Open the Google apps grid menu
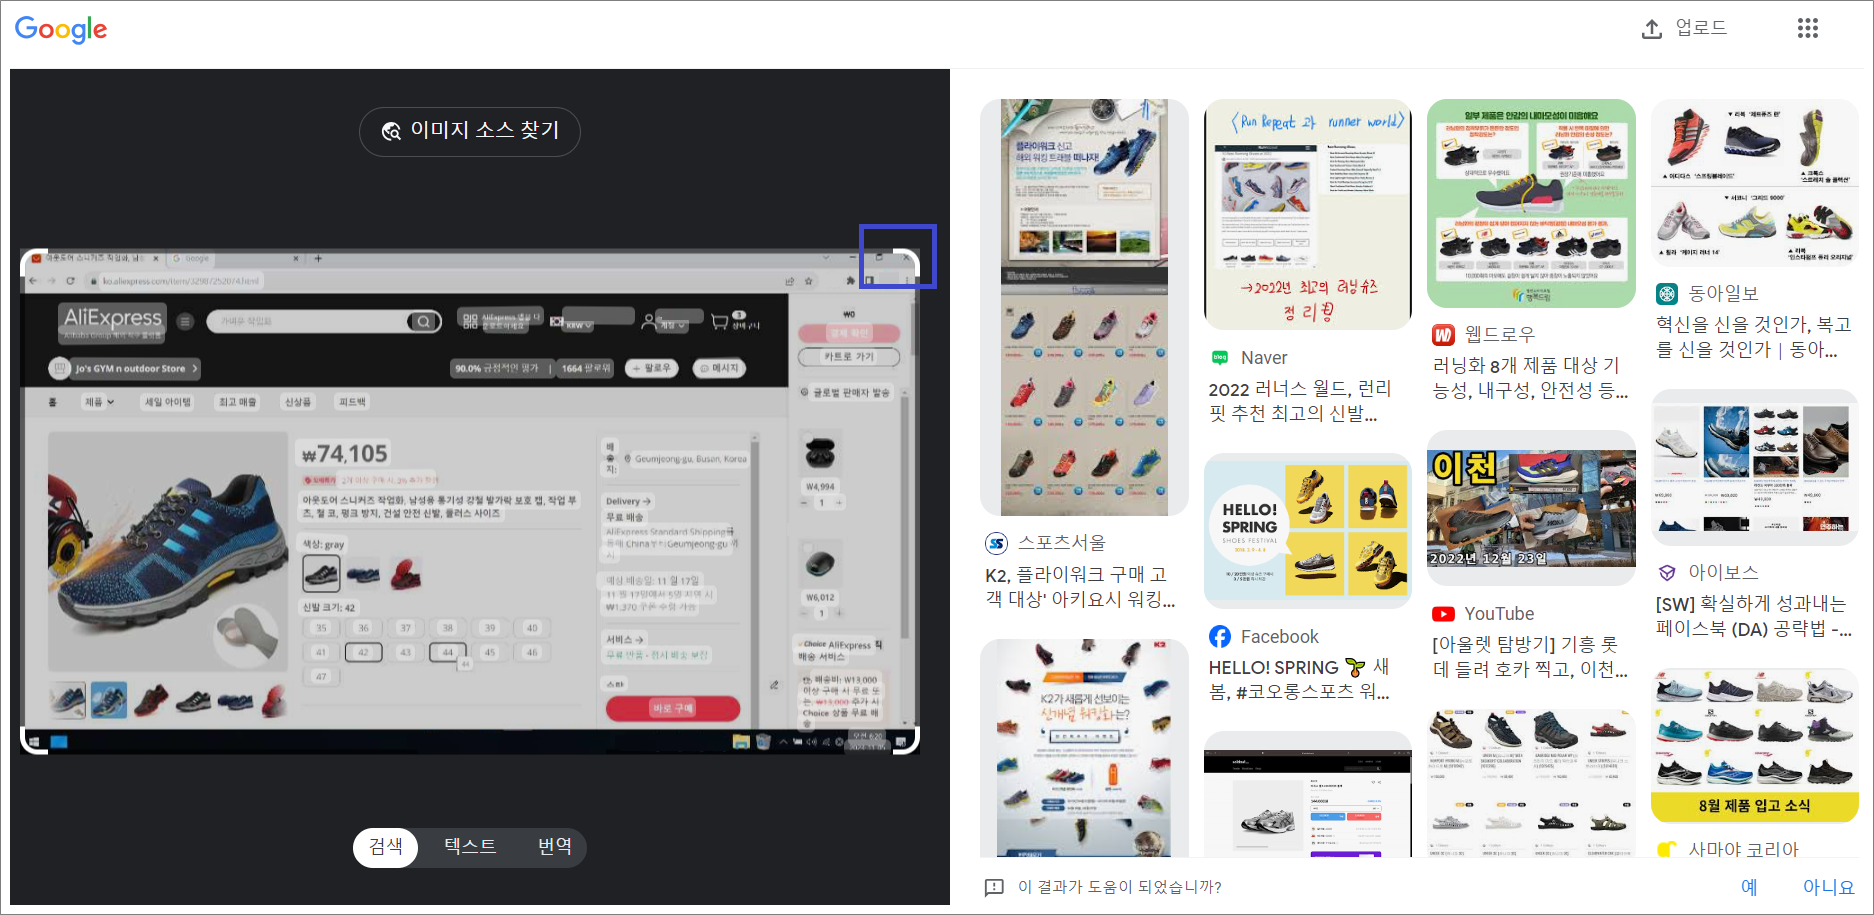This screenshot has height=915, width=1874. tap(1807, 28)
